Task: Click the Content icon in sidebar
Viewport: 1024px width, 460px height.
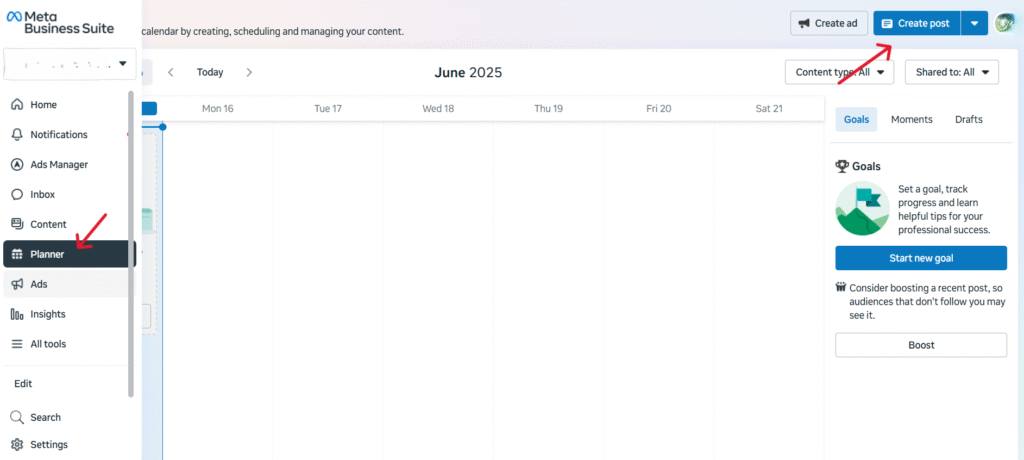Action: pyautogui.click(x=17, y=225)
